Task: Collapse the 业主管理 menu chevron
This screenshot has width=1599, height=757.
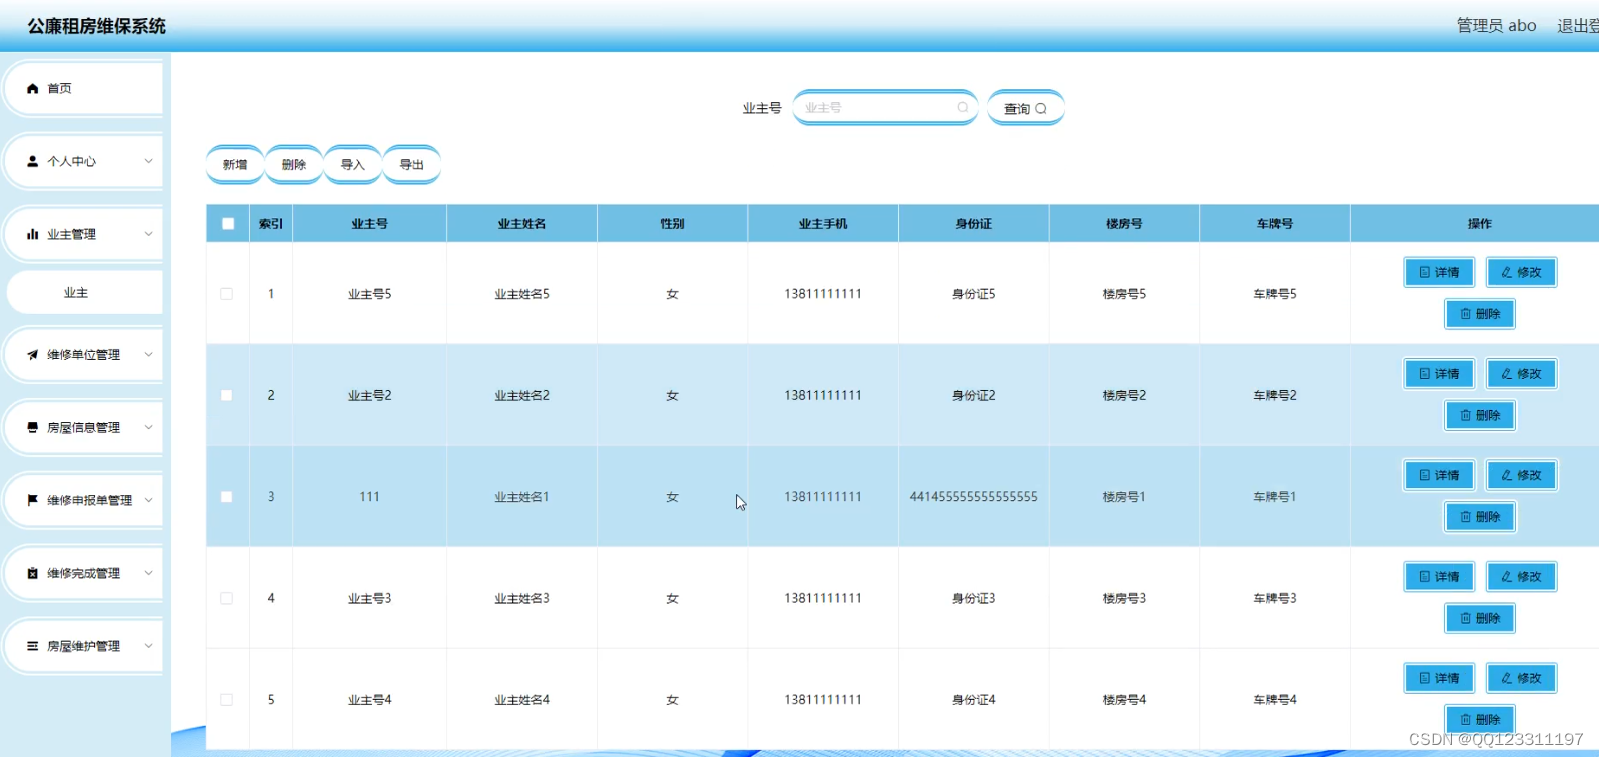Action: click(x=148, y=234)
